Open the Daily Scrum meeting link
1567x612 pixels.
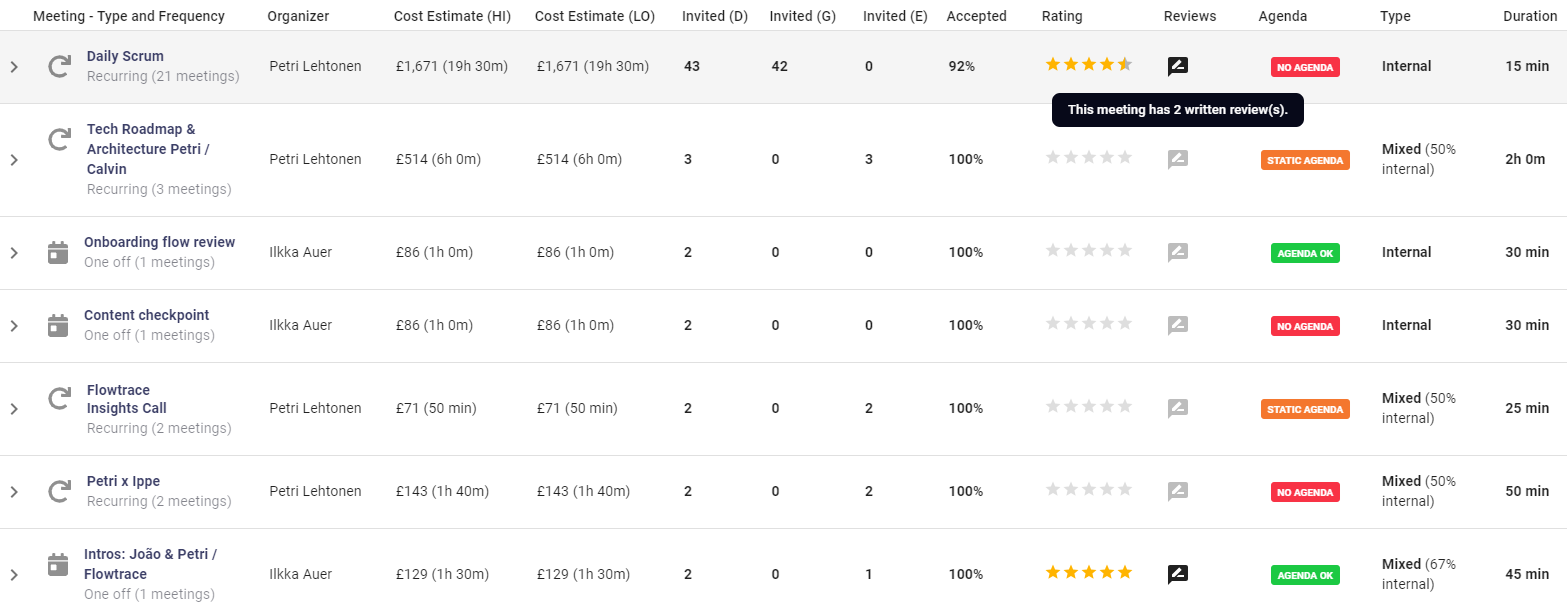coord(125,56)
